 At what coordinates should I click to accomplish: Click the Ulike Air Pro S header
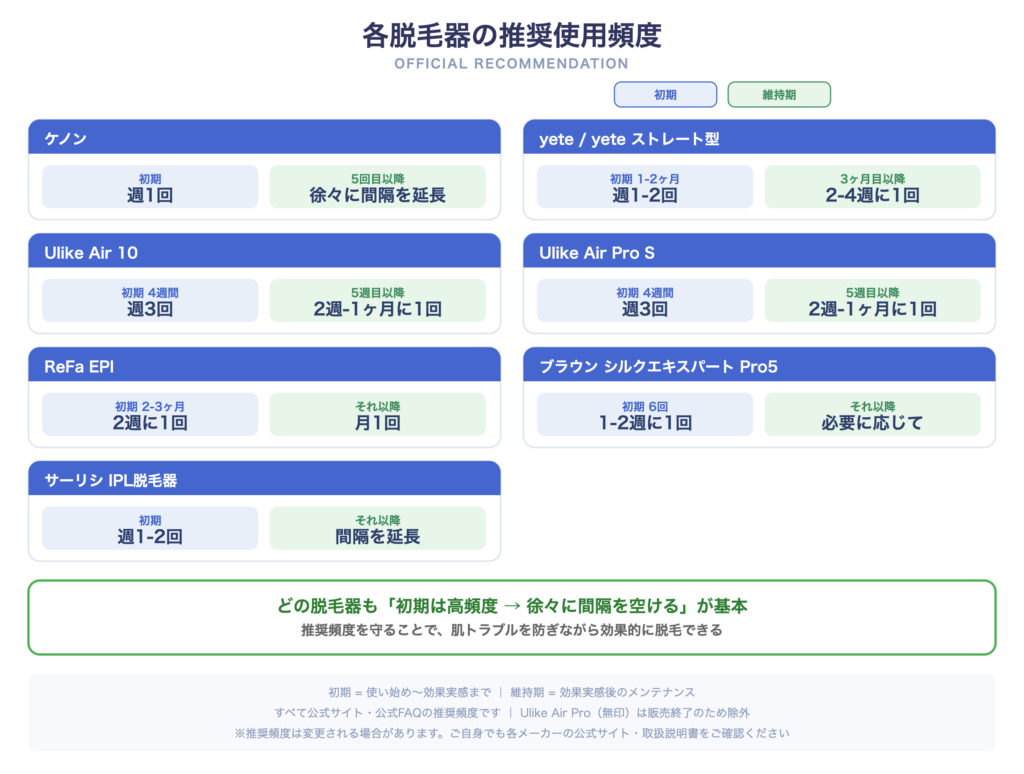pos(759,251)
